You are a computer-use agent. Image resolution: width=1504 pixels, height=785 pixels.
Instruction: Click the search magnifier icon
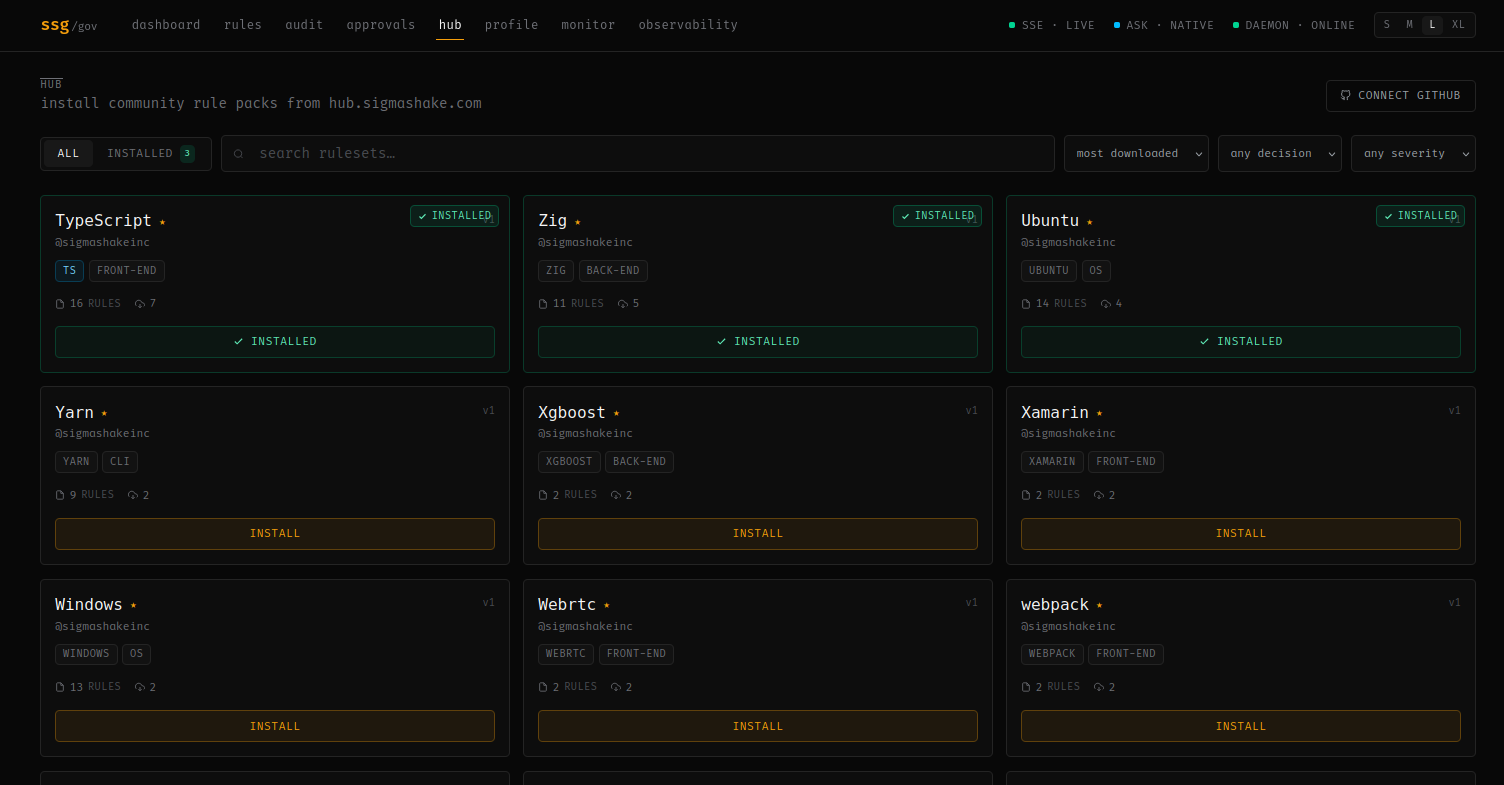pos(238,154)
